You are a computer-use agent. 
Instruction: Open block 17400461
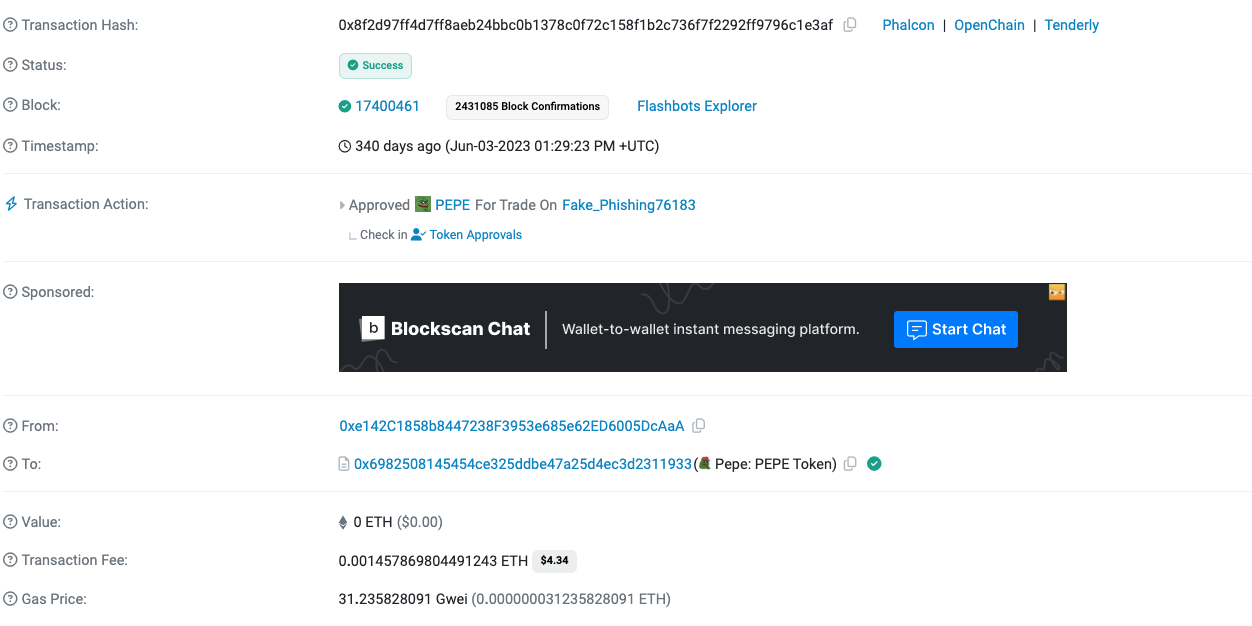[387, 106]
